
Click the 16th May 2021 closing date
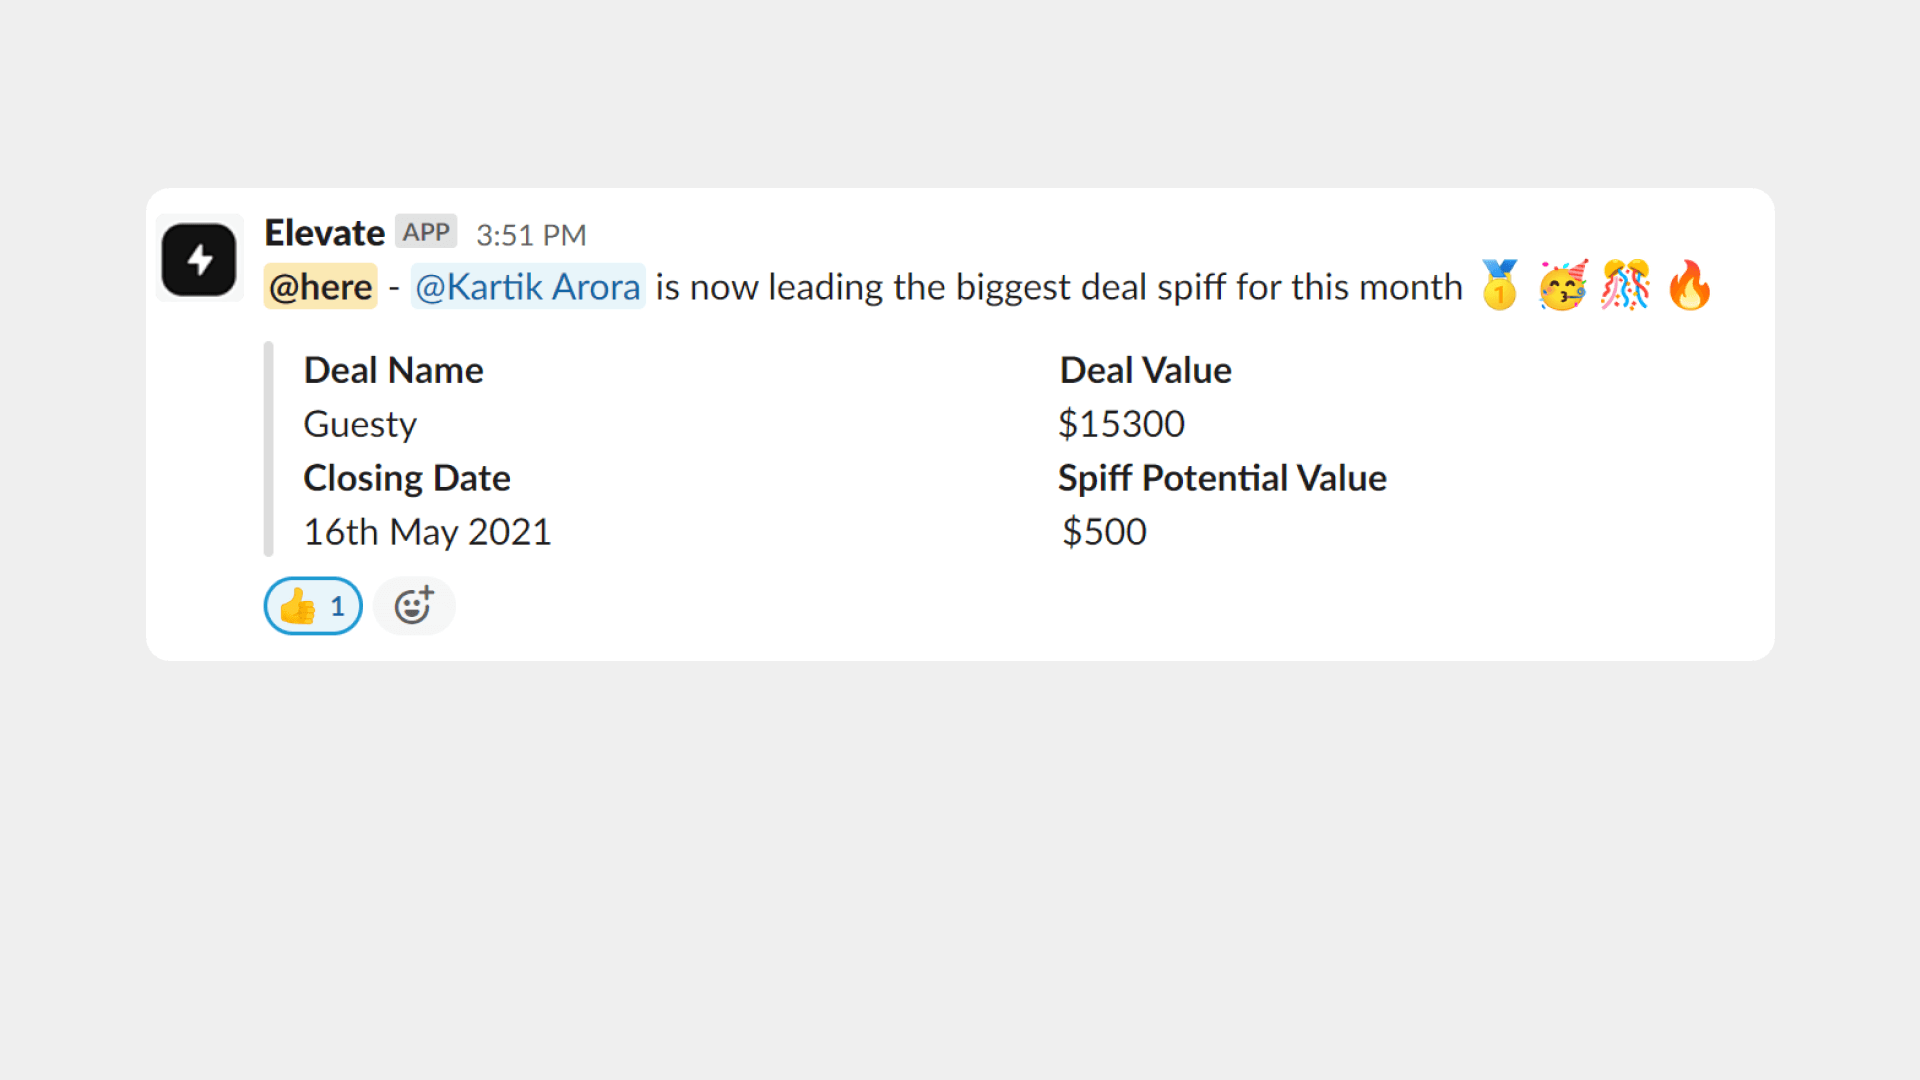tap(427, 532)
